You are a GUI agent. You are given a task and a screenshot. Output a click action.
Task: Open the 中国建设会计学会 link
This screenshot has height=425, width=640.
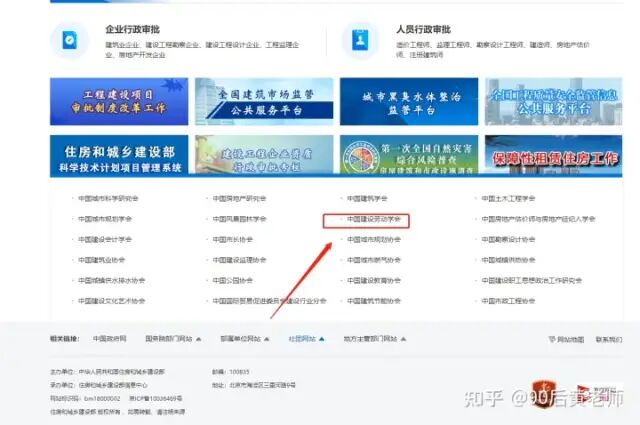point(105,239)
